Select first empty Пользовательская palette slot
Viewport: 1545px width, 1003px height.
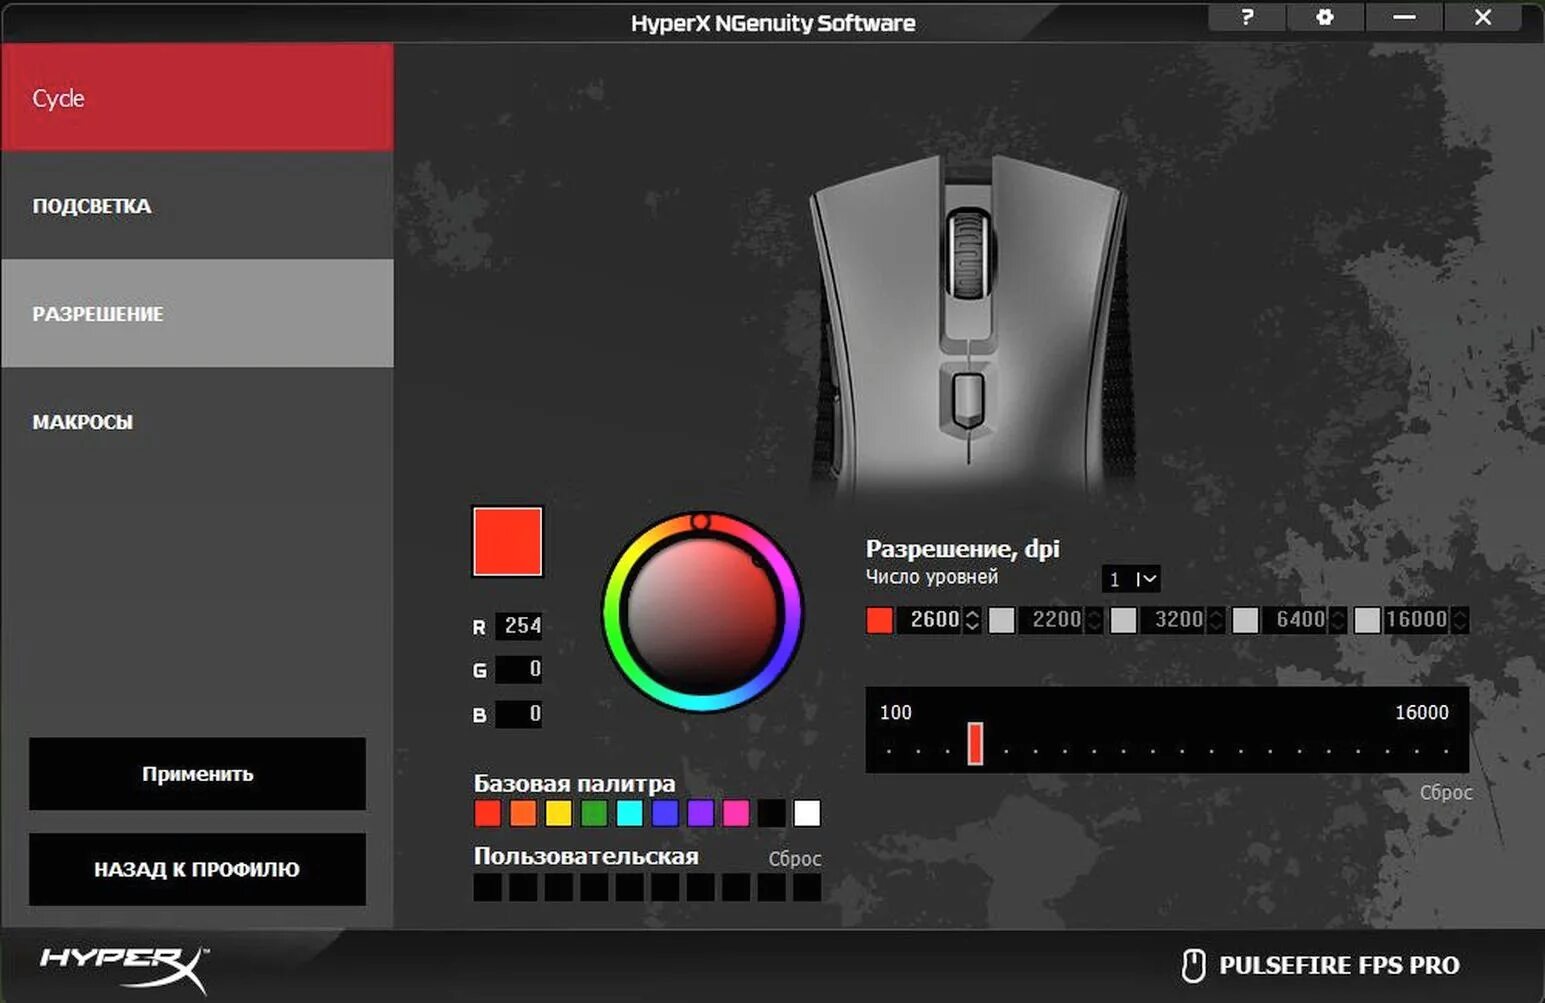488,887
